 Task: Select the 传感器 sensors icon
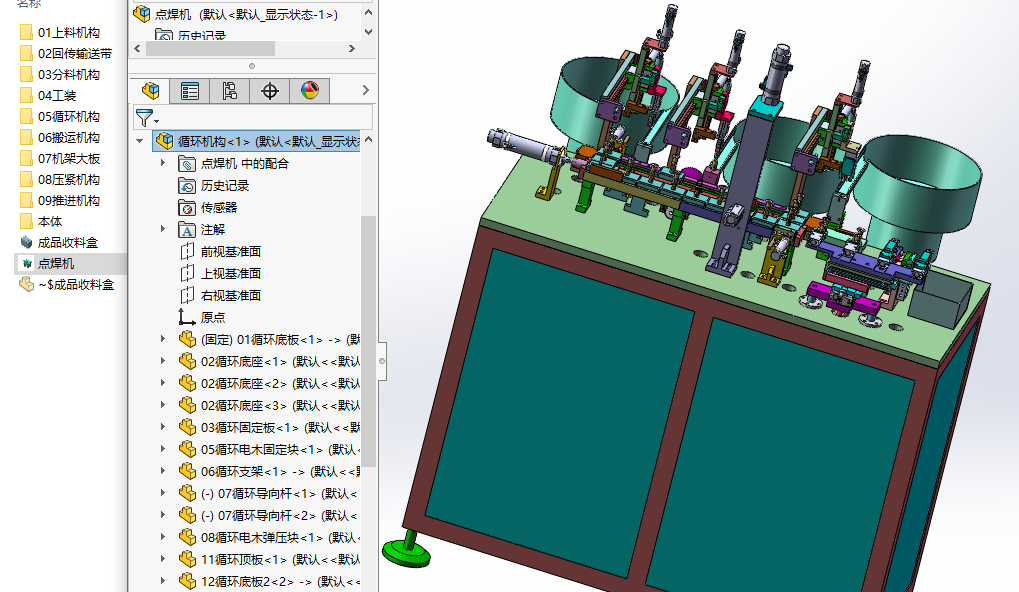tap(187, 208)
